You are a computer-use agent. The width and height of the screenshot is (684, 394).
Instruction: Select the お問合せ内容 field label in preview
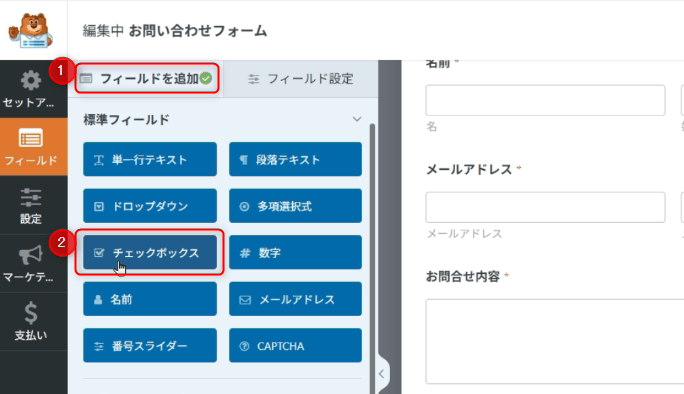(x=463, y=276)
